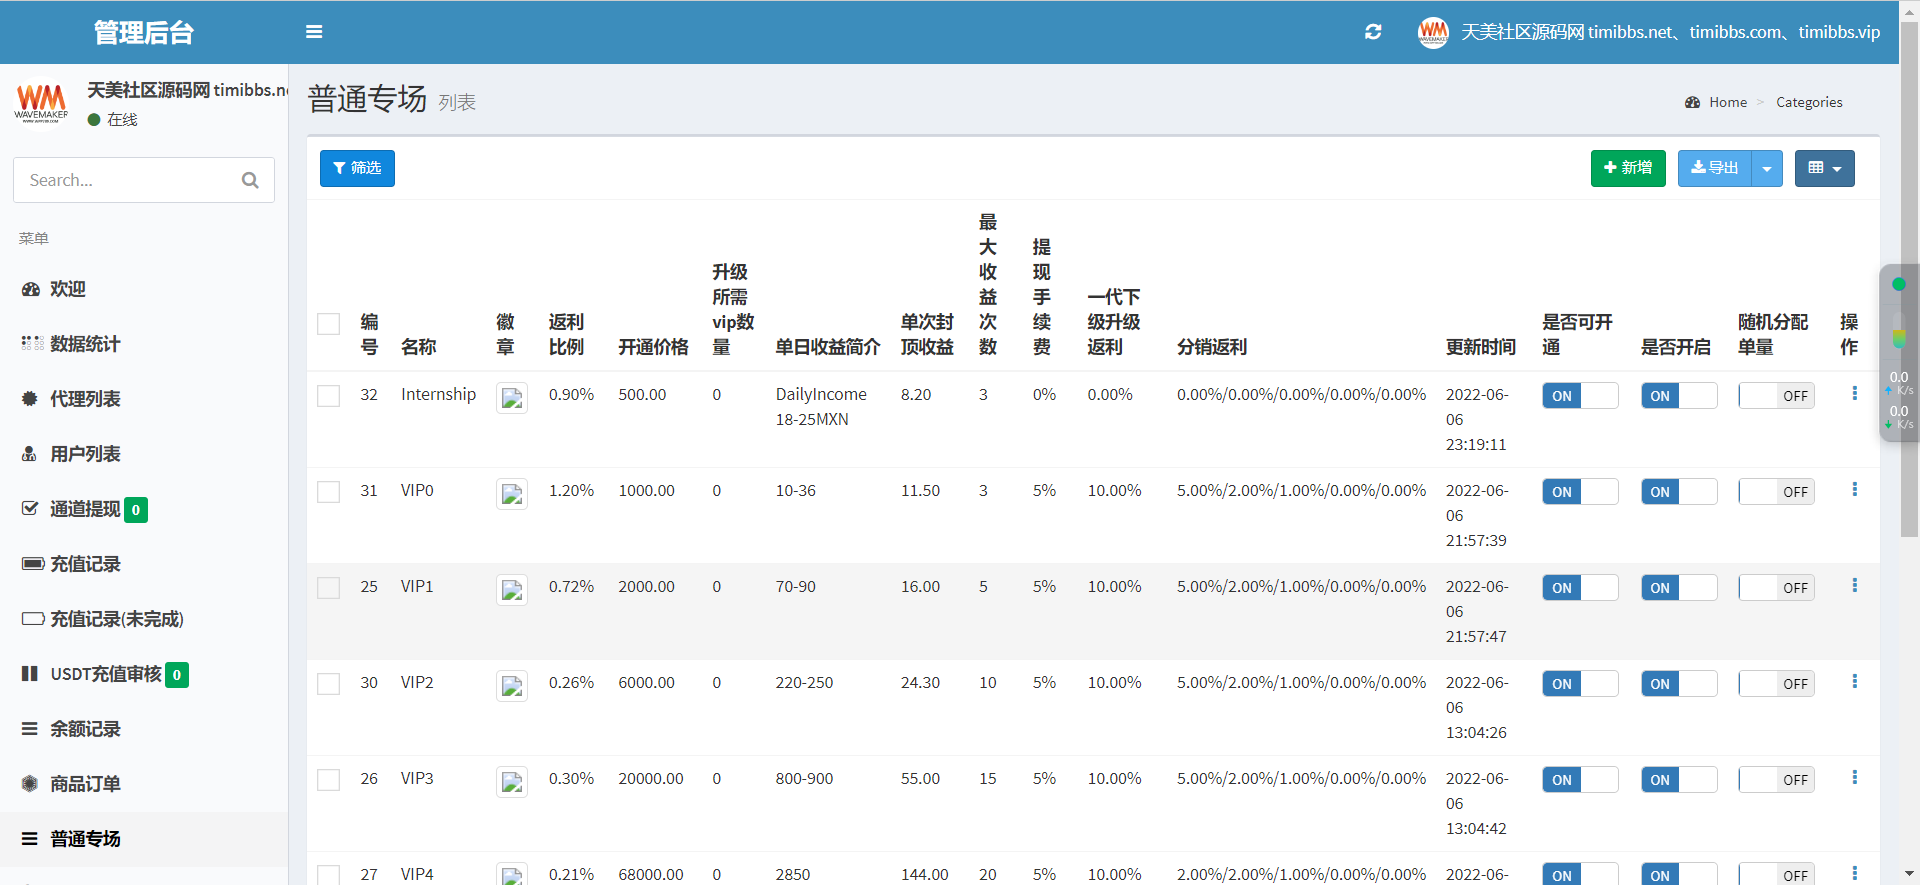
Task: Open 商品订单 product orders menu
Action: [x=144, y=784]
